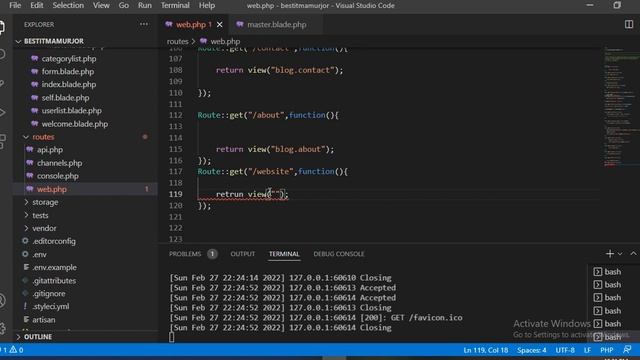
Task: Open categorylist.php in the explorer
Action: coord(69,59)
